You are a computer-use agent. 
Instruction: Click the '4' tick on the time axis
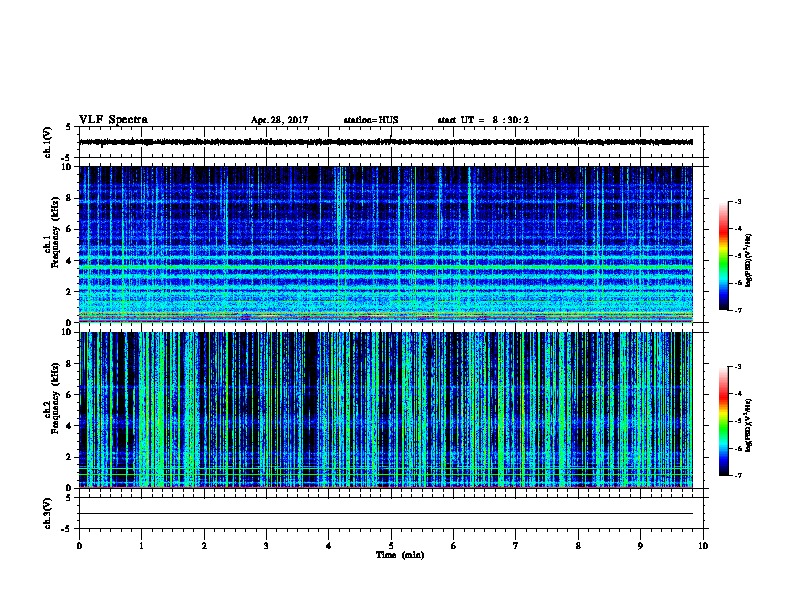[329, 546]
